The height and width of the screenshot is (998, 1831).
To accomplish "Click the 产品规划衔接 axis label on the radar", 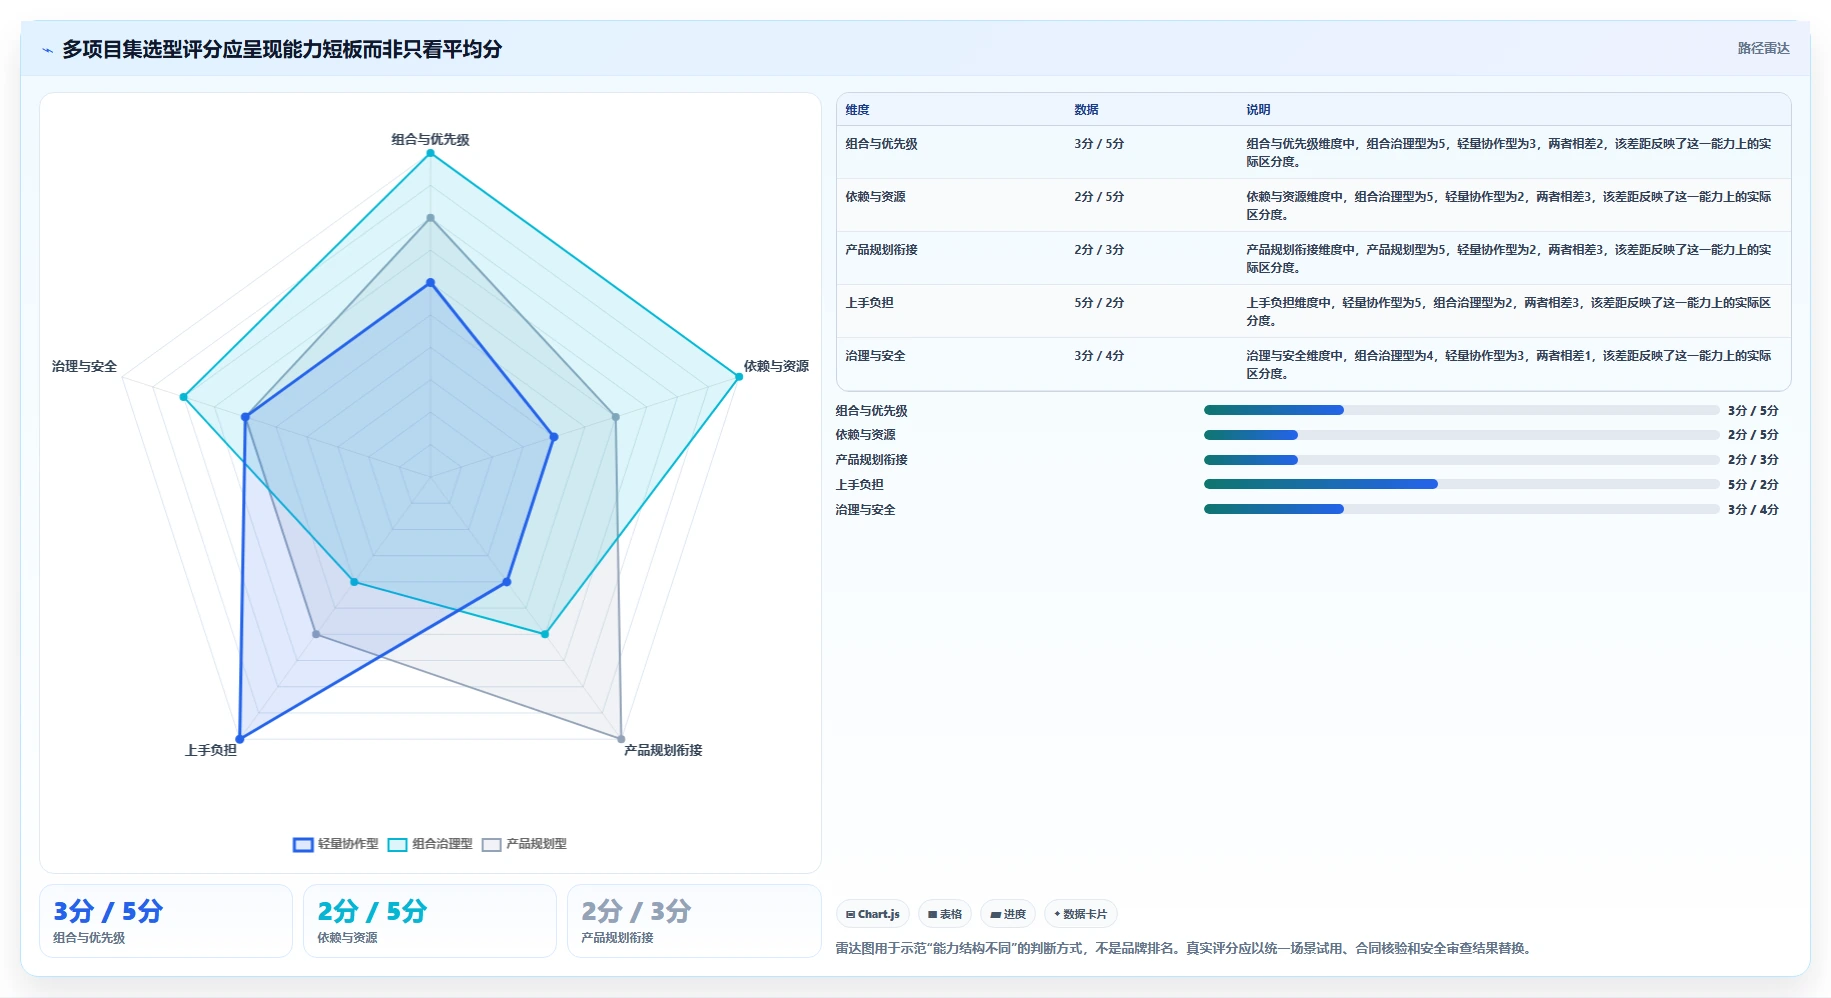I will coord(663,750).
